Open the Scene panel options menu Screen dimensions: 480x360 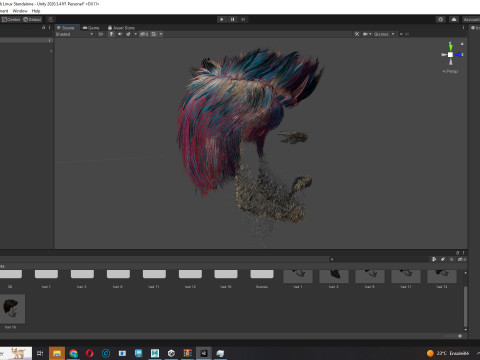point(463,28)
